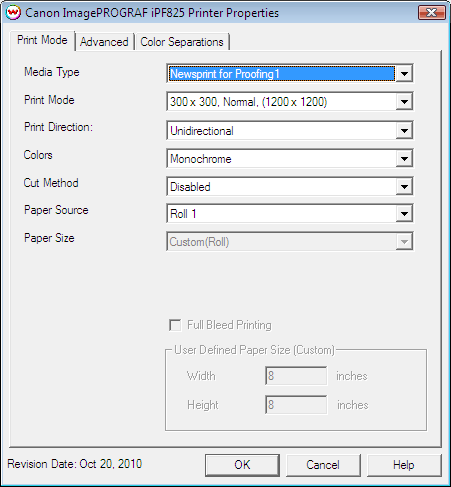Expand the Media Type dropdown arrow
Screen dimensions: 451x487
click(x=404, y=73)
